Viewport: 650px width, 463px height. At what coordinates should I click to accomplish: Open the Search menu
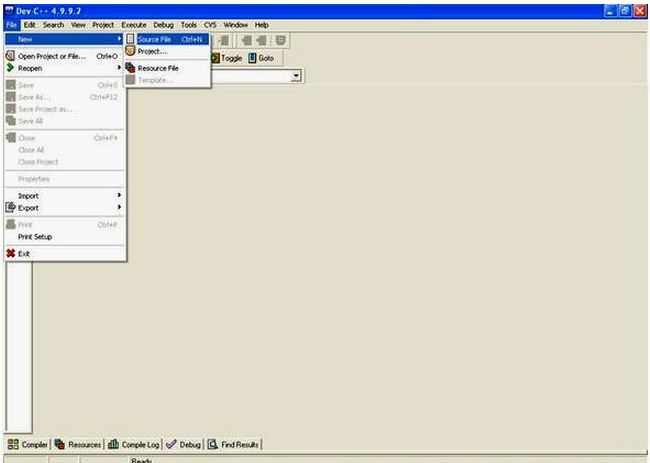point(53,25)
